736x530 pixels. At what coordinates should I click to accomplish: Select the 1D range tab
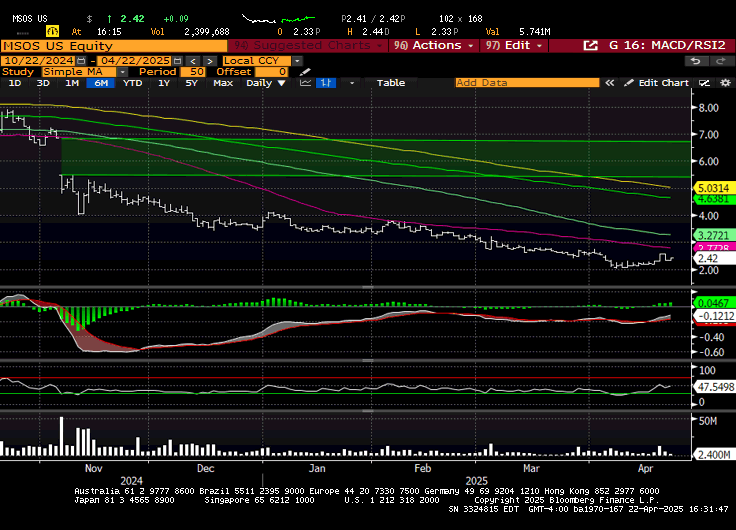point(15,83)
